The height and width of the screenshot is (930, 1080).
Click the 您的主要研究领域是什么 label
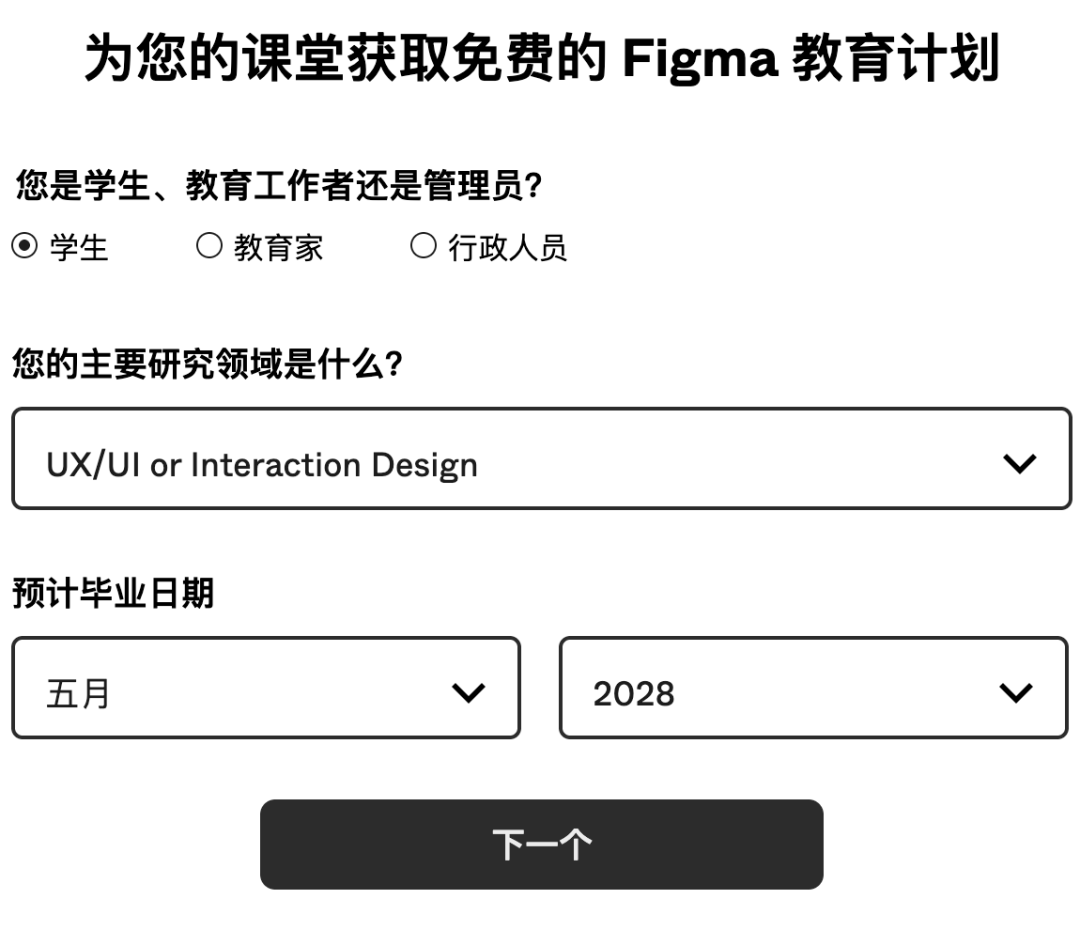pos(208,364)
